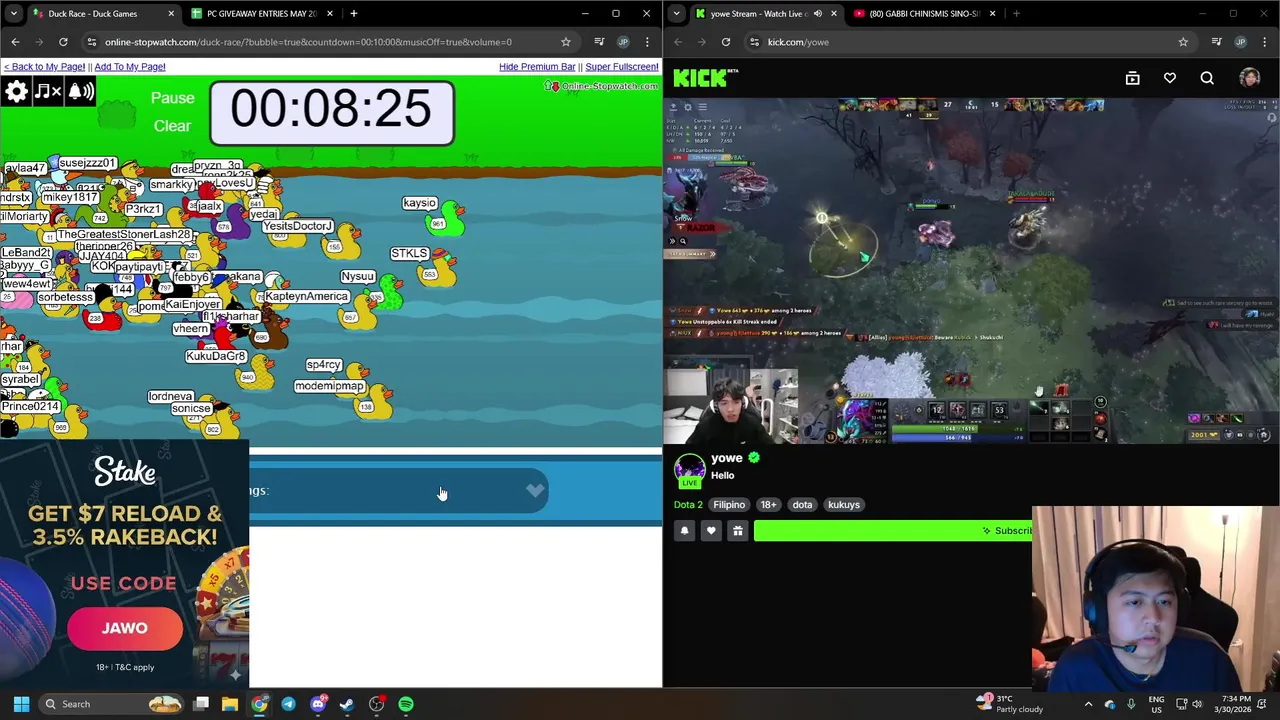Image resolution: width=1280 pixels, height=720 pixels.
Task: Click the Add To My Page link
Action: click(x=130, y=67)
